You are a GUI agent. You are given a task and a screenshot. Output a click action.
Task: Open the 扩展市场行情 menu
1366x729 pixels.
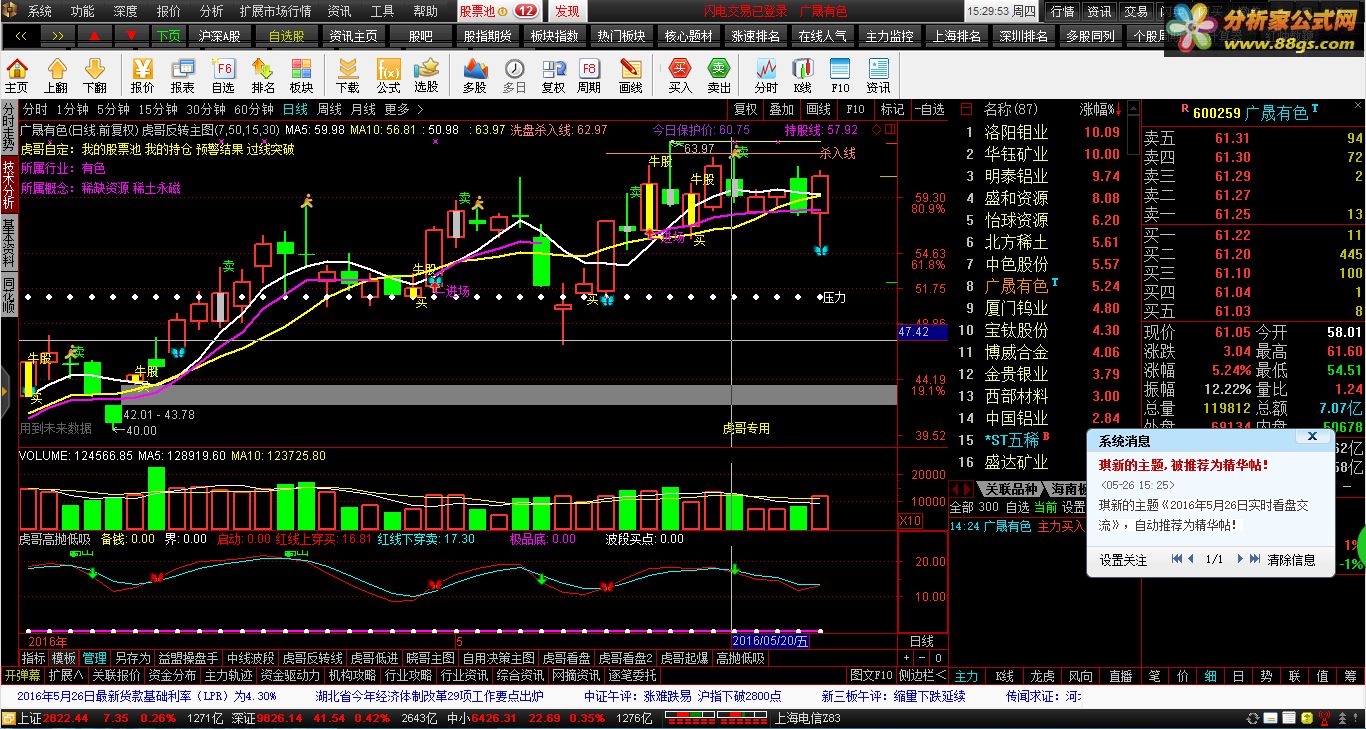click(x=275, y=11)
